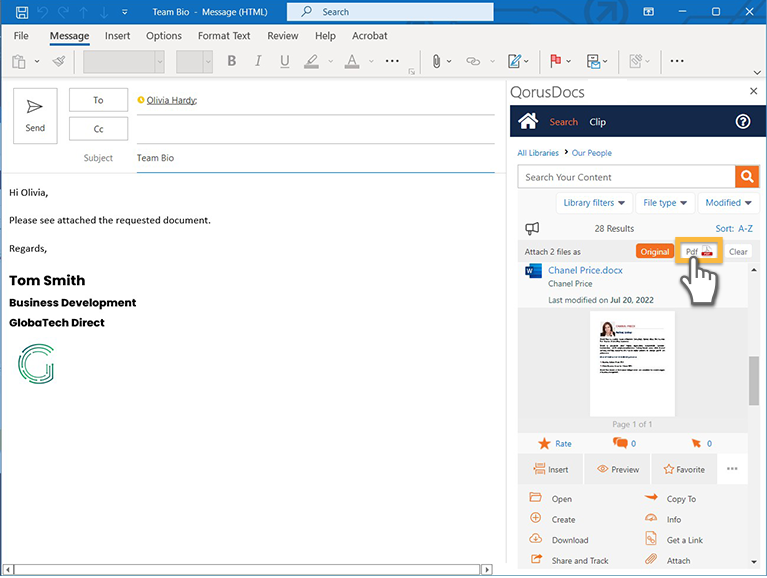Screen dimensions: 767x578
Task: Click Share and Track action
Action: point(569,560)
